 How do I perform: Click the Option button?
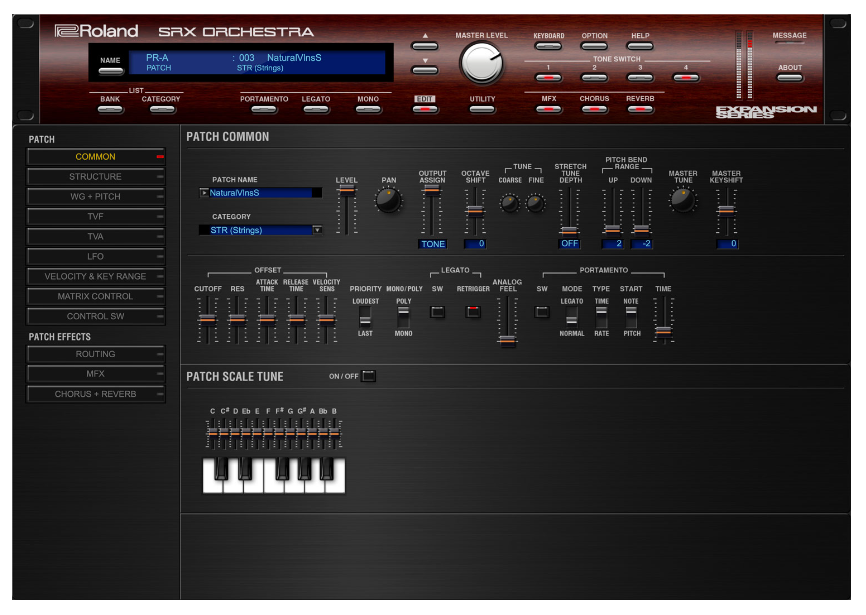click(594, 46)
